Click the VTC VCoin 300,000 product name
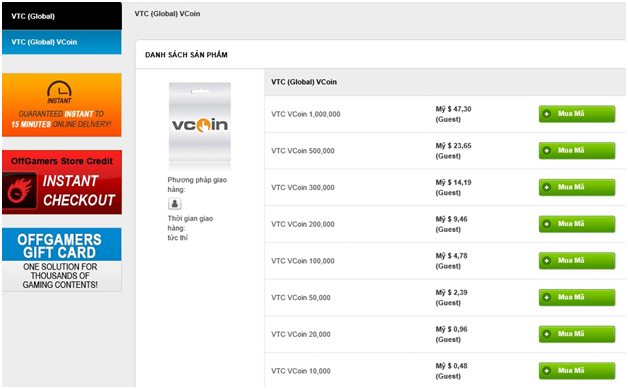This screenshot has height=389, width=628. (x=303, y=187)
